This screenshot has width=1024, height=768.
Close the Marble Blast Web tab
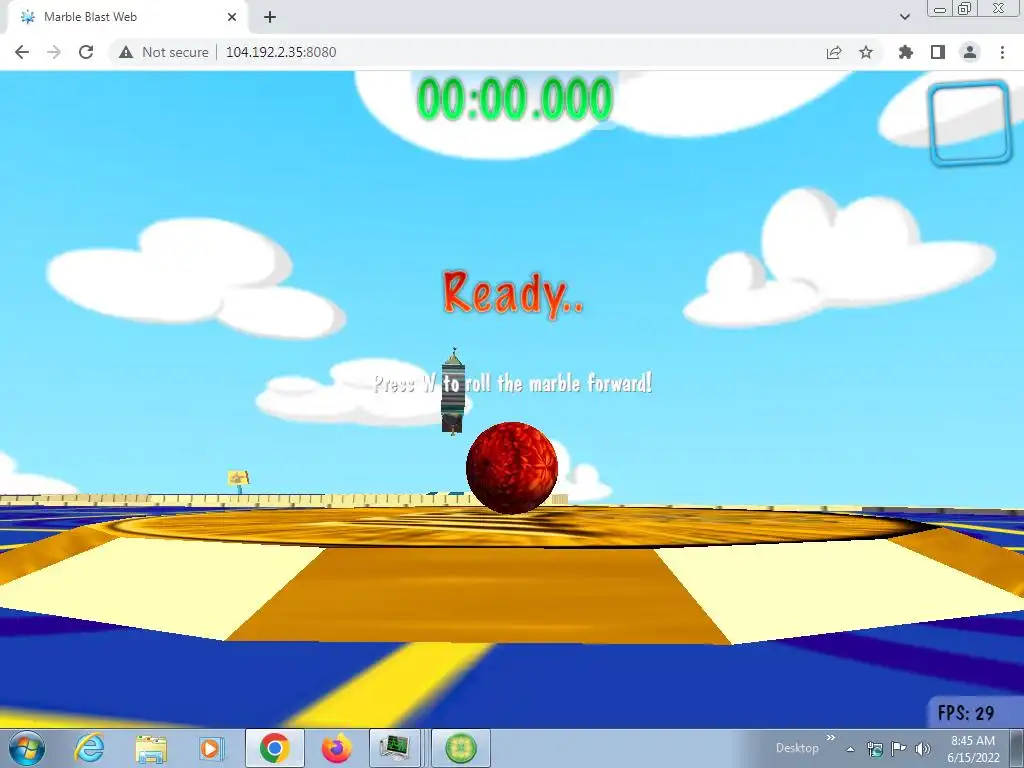[232, 17]
